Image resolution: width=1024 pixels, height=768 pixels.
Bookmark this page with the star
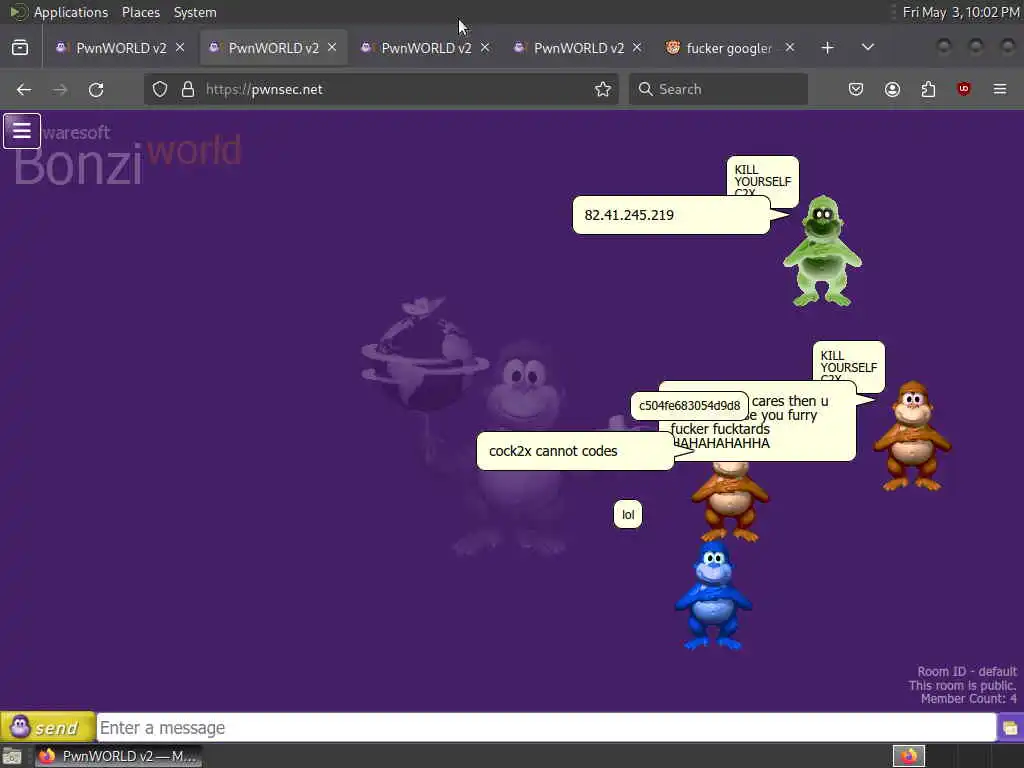(x=603, y=89)
